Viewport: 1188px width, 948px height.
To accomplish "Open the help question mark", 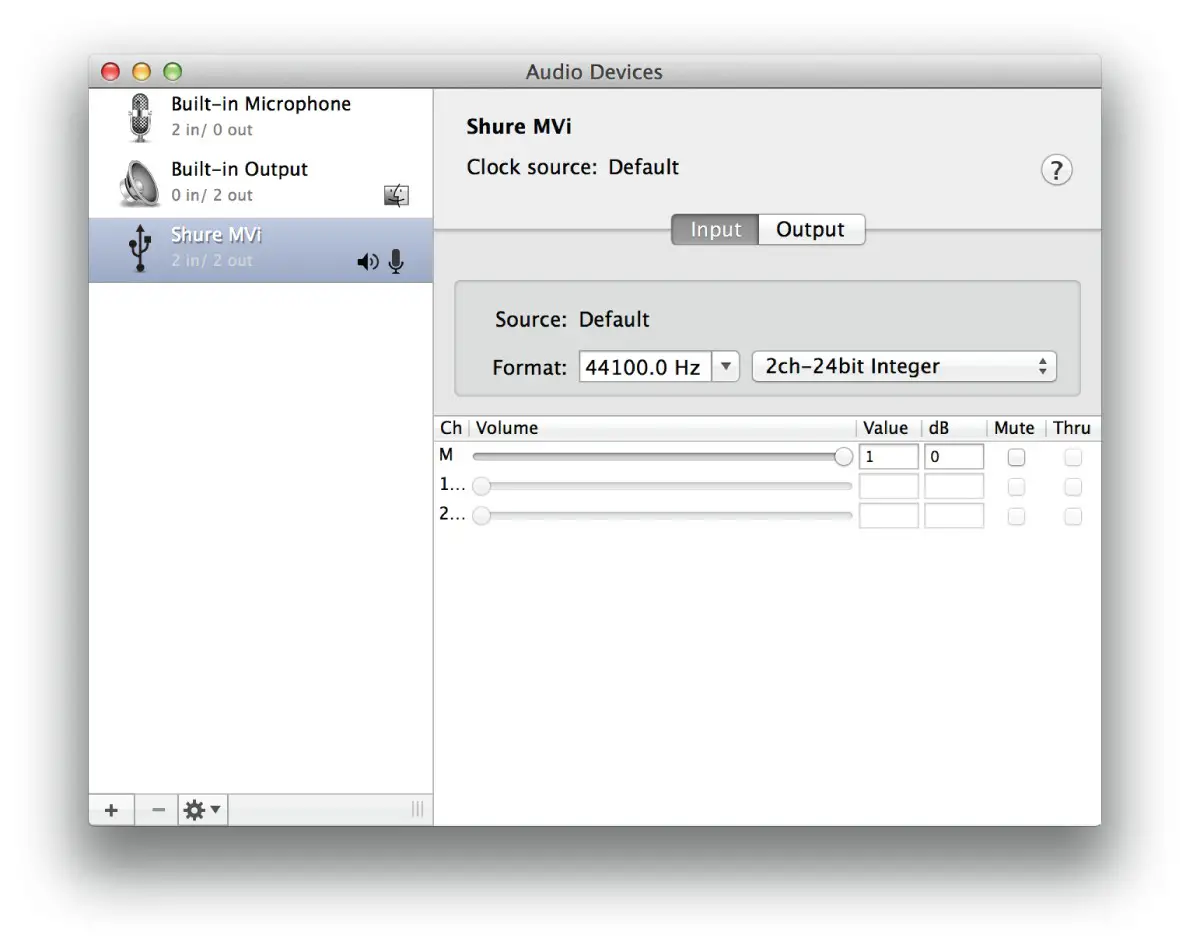I will (1056, 170).
